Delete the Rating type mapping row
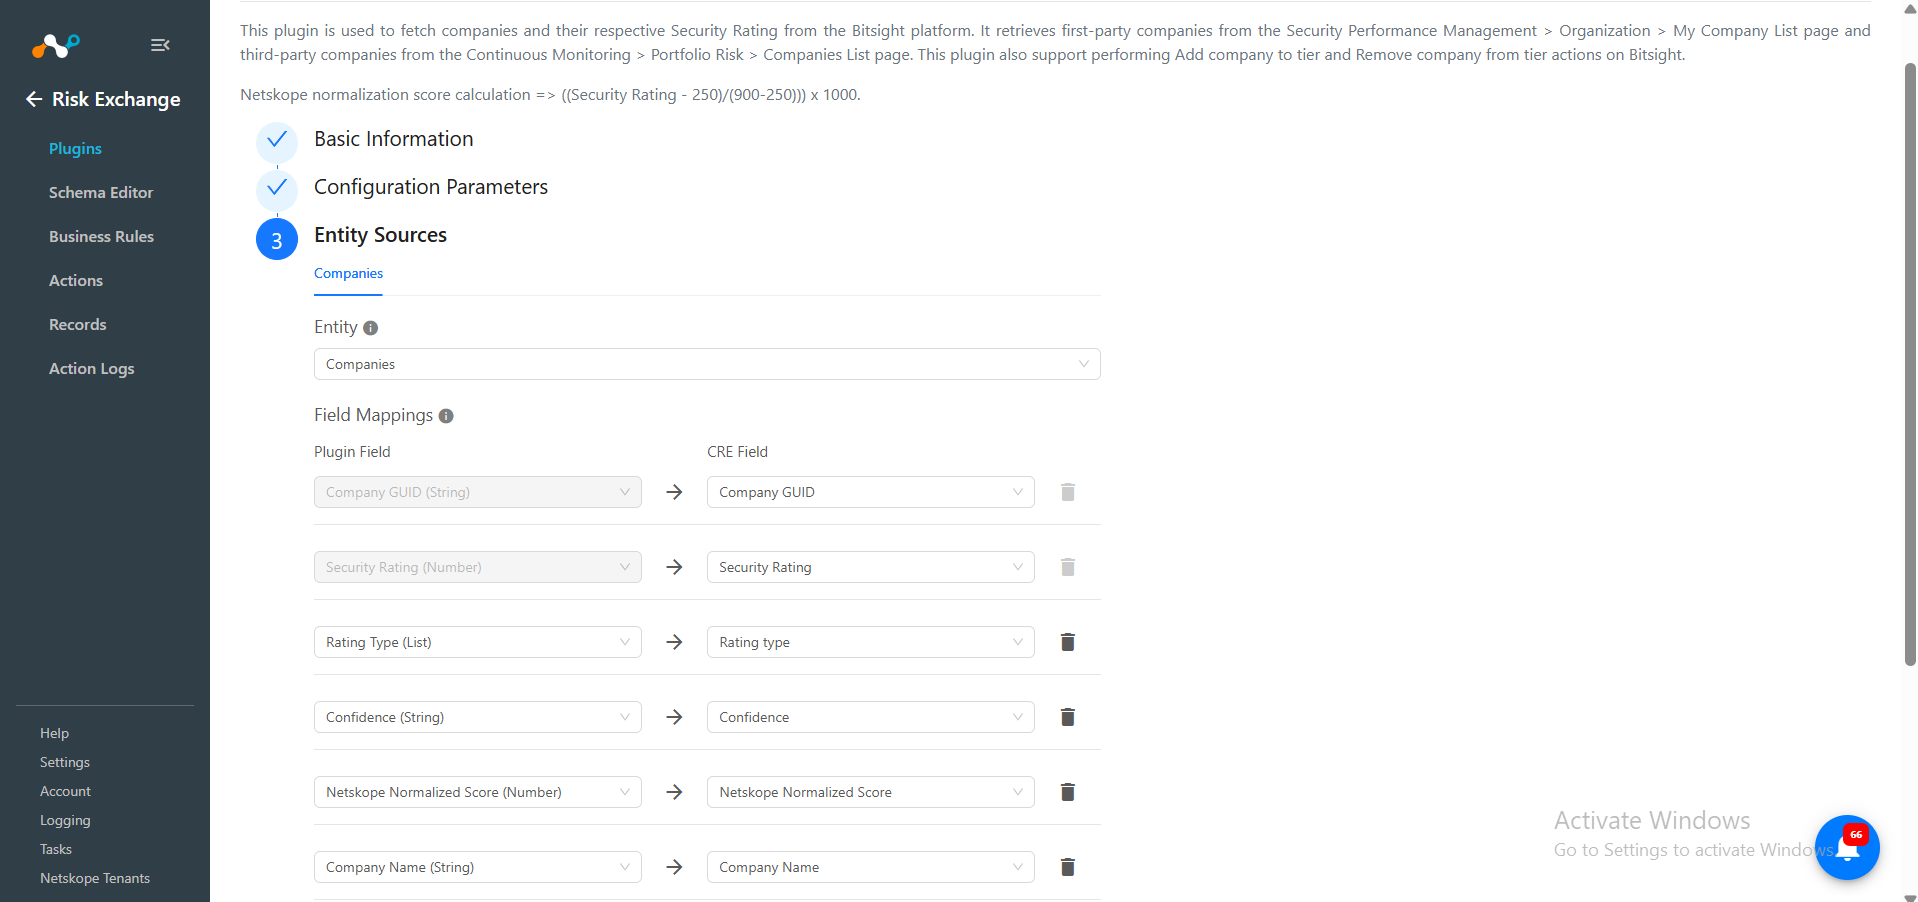1918x902 pixels. click(x=1068, y=642)
